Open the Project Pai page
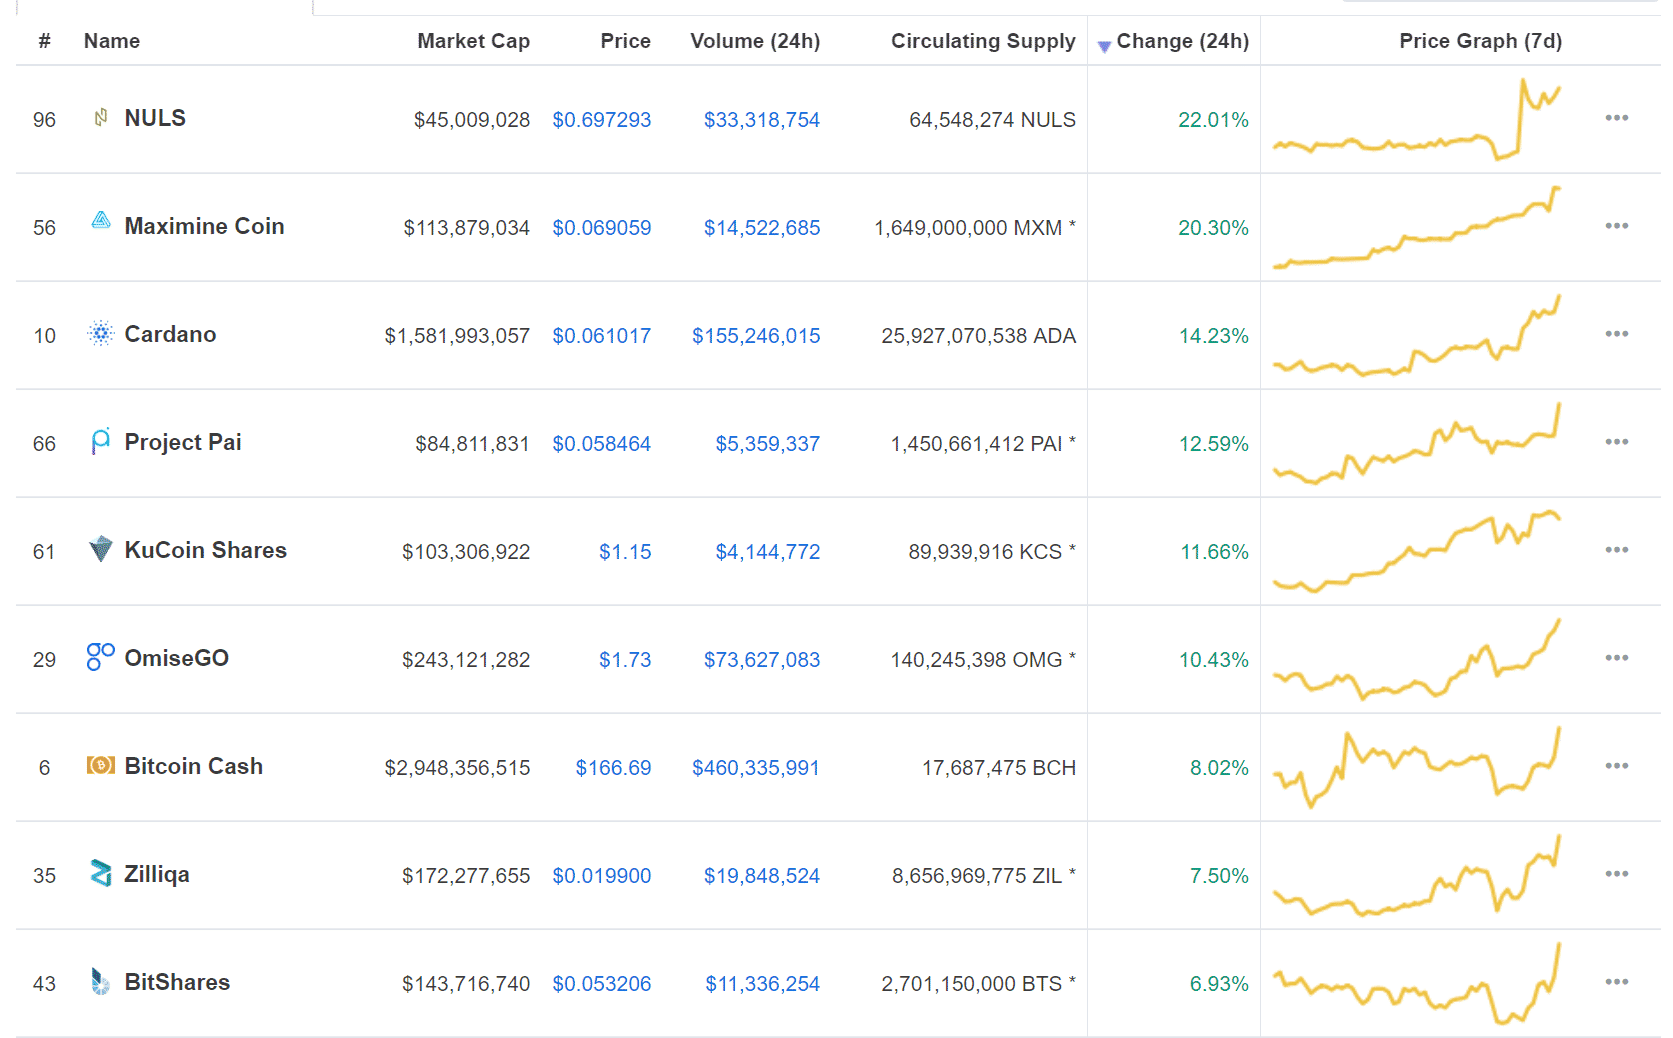This screenshot has height=1038, width=1673. click(183, 442)
